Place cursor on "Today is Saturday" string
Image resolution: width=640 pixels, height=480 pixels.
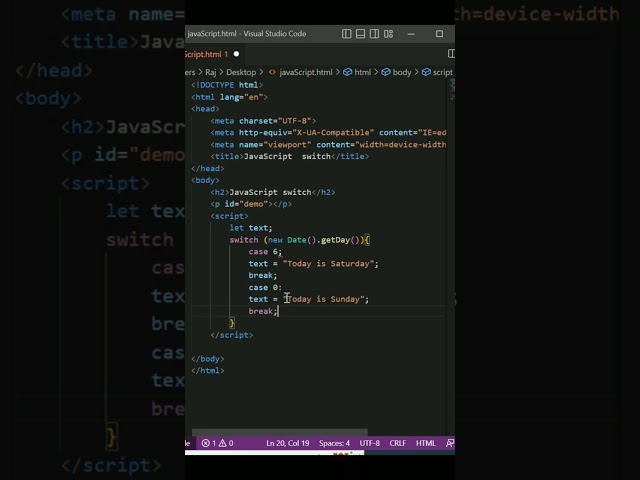point(327,264)
